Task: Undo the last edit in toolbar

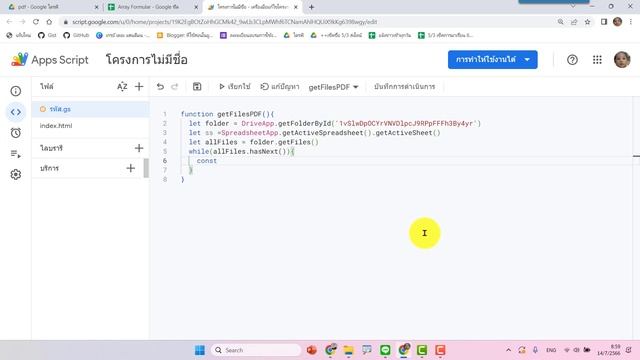Action: 160,87
